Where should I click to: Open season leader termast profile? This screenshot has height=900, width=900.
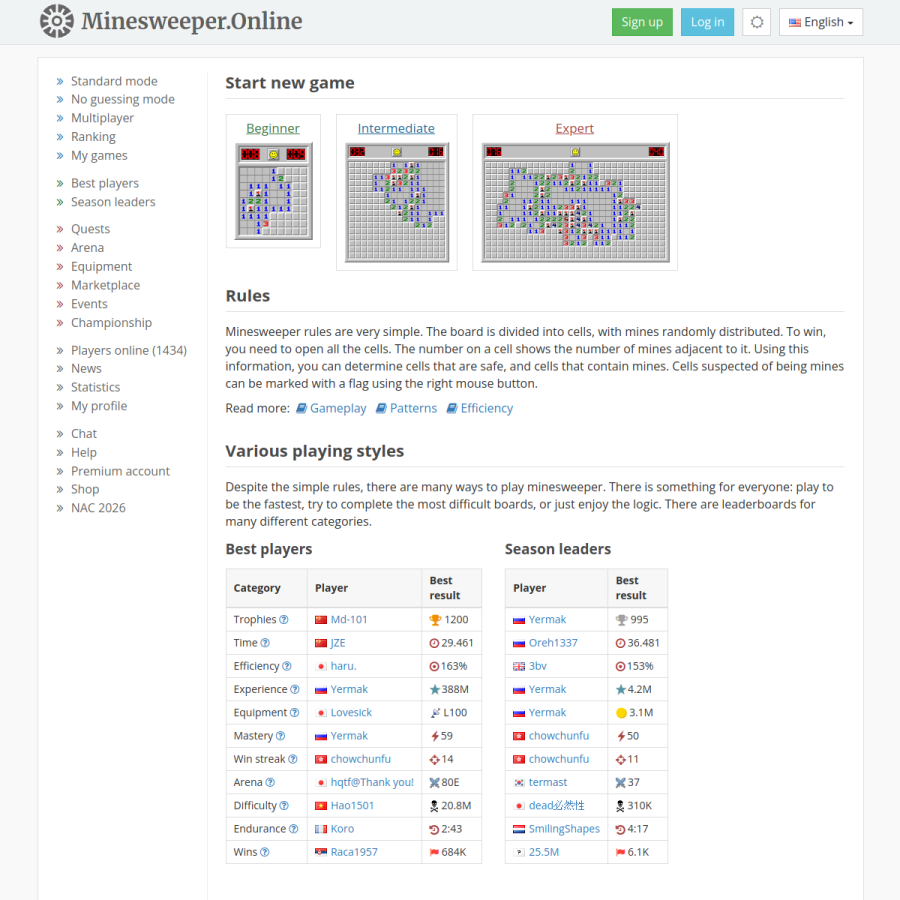click(548, 782)
